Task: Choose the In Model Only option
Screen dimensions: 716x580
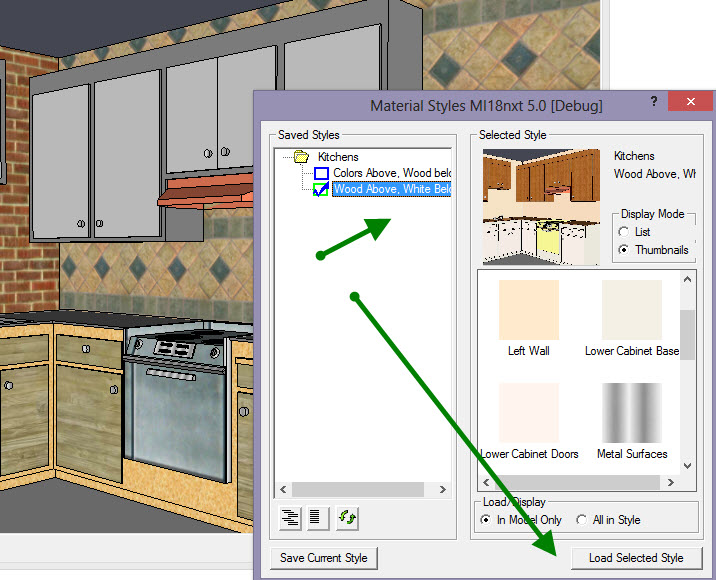Action: pyautogui.click(x=487, y=520)
